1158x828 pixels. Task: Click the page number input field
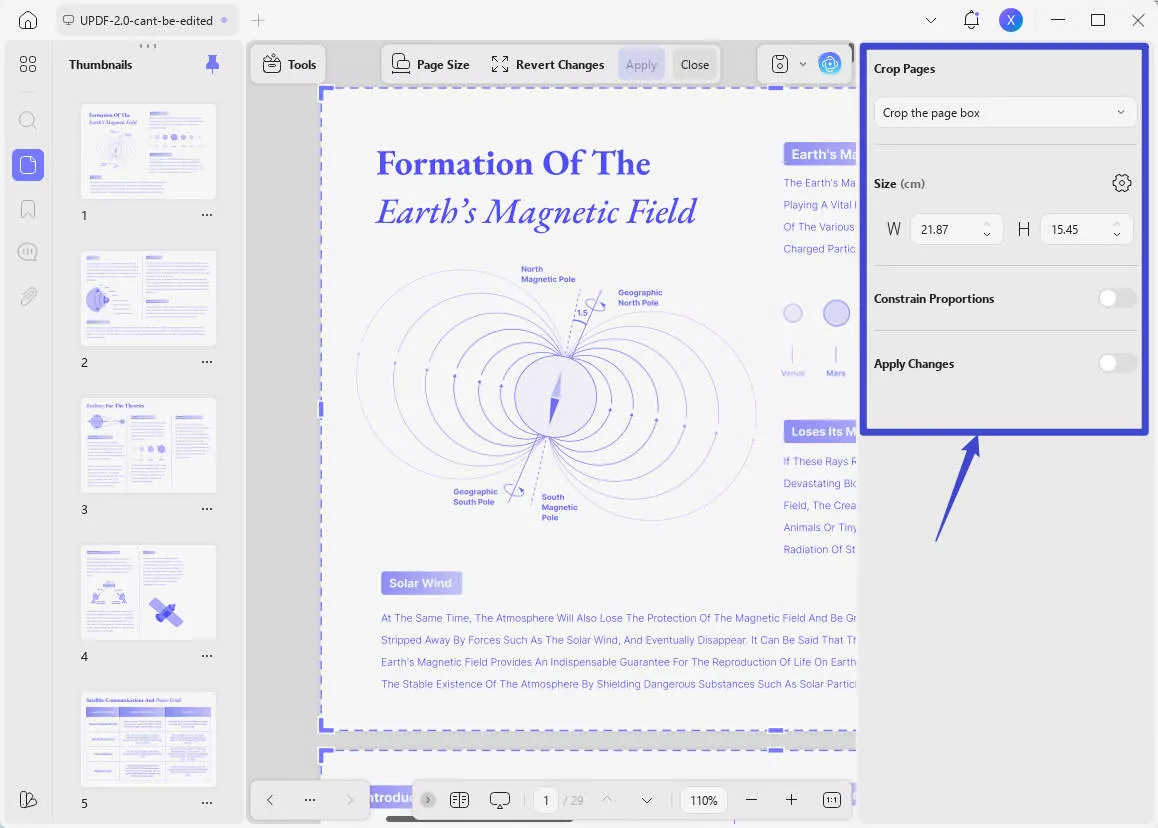545,800
